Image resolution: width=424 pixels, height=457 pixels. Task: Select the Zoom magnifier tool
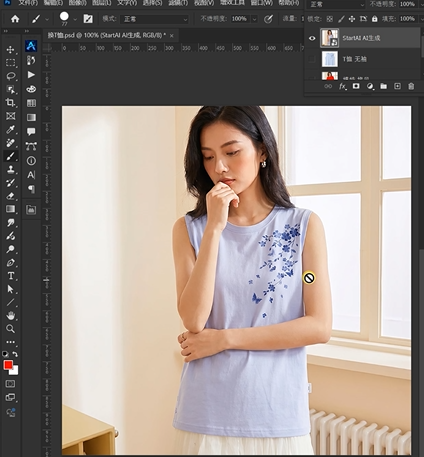tap(10, 329)
